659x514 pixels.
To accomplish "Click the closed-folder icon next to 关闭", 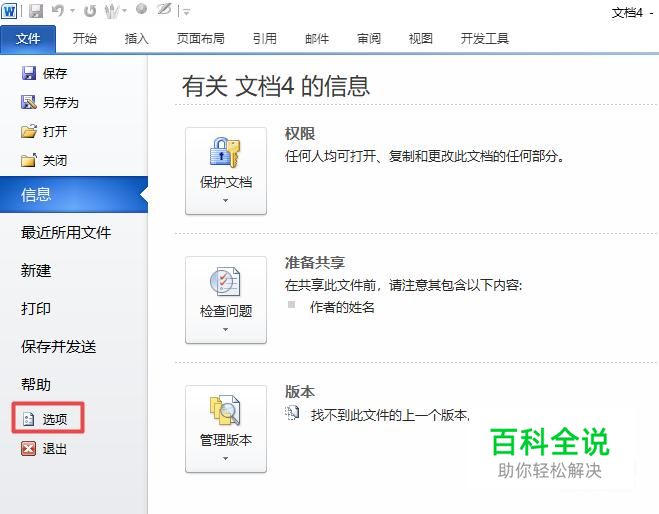I will pos(29,160).
